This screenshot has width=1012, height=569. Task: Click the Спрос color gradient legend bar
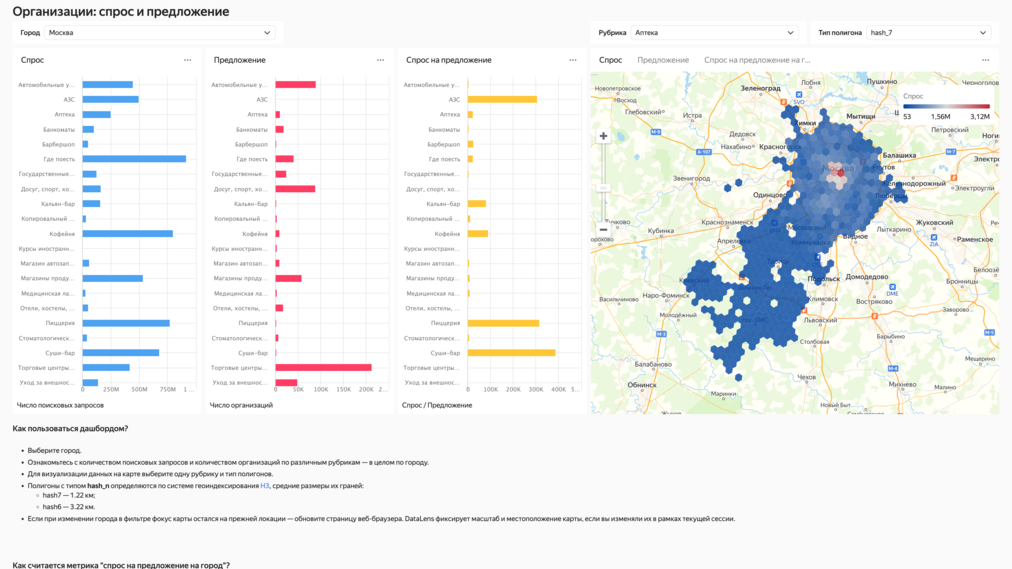[946, 106]
